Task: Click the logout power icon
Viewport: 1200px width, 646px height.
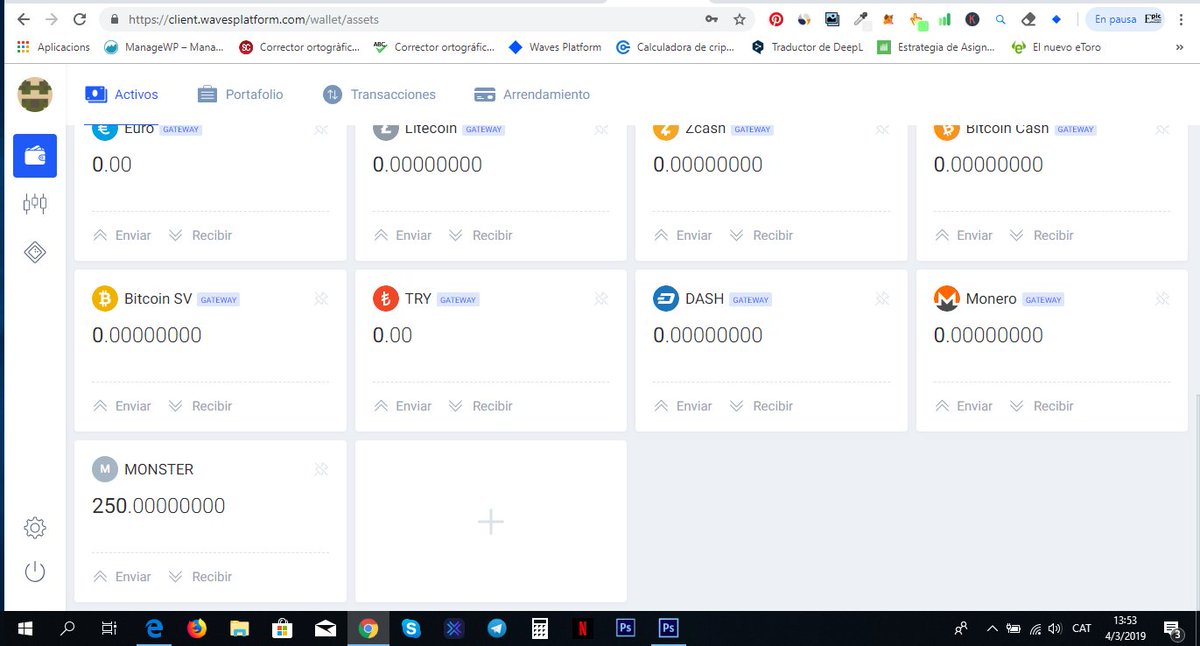Action: pos(35,572)
